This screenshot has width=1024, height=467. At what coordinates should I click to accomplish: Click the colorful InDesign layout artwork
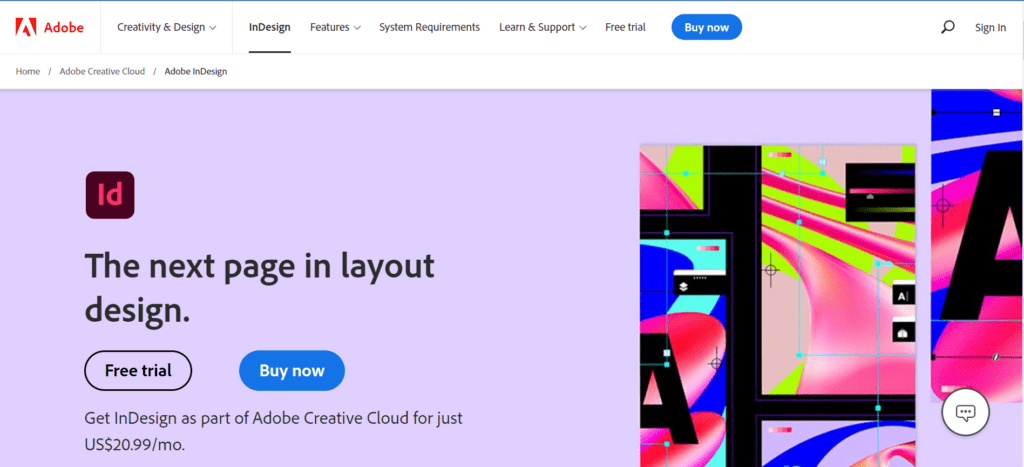(777, 306)
